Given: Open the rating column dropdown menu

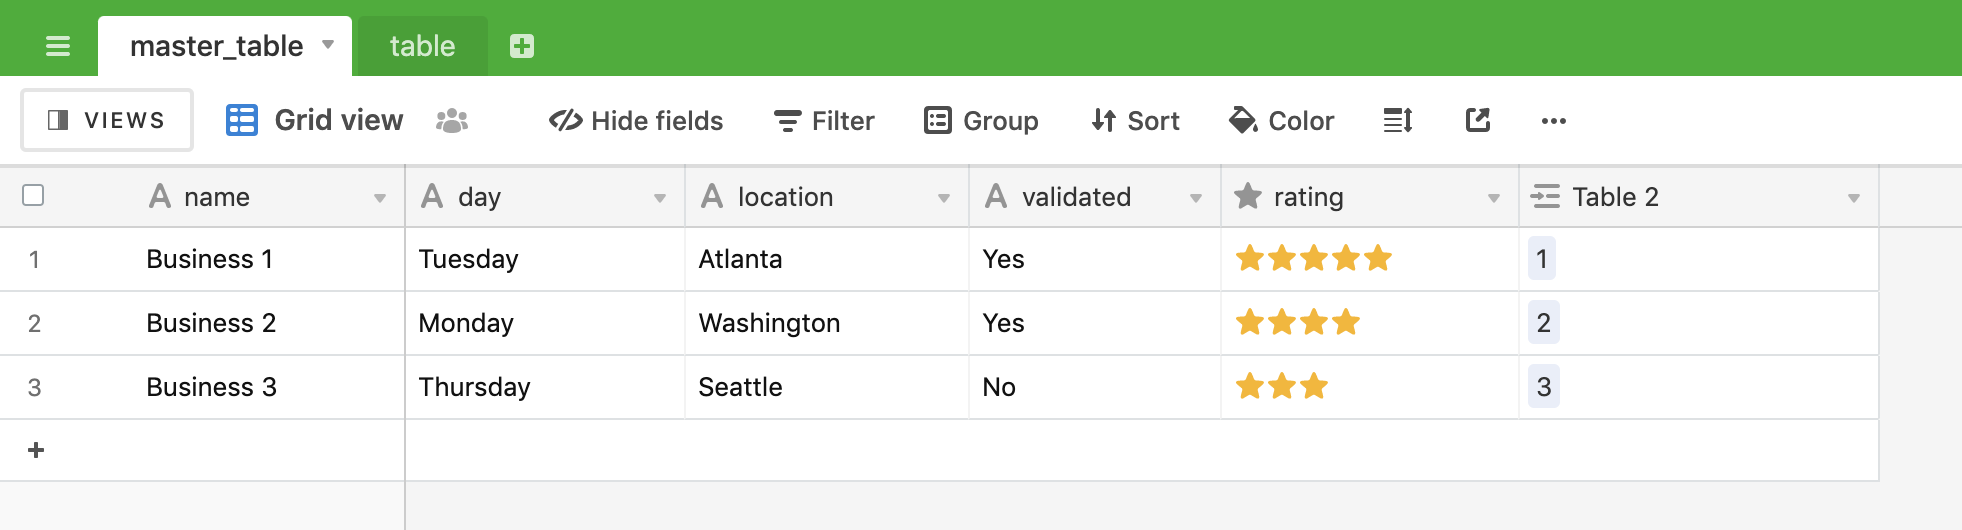Looking at the screenshot, I should 1494,198.
